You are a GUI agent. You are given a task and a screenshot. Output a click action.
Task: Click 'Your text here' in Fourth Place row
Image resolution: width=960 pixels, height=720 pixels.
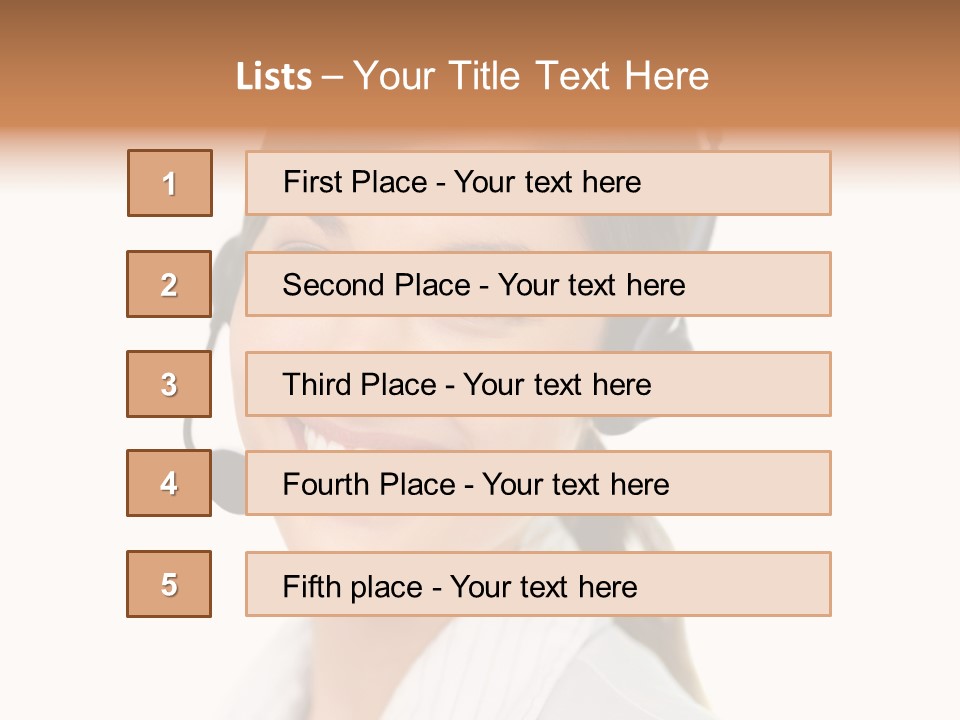576,484
